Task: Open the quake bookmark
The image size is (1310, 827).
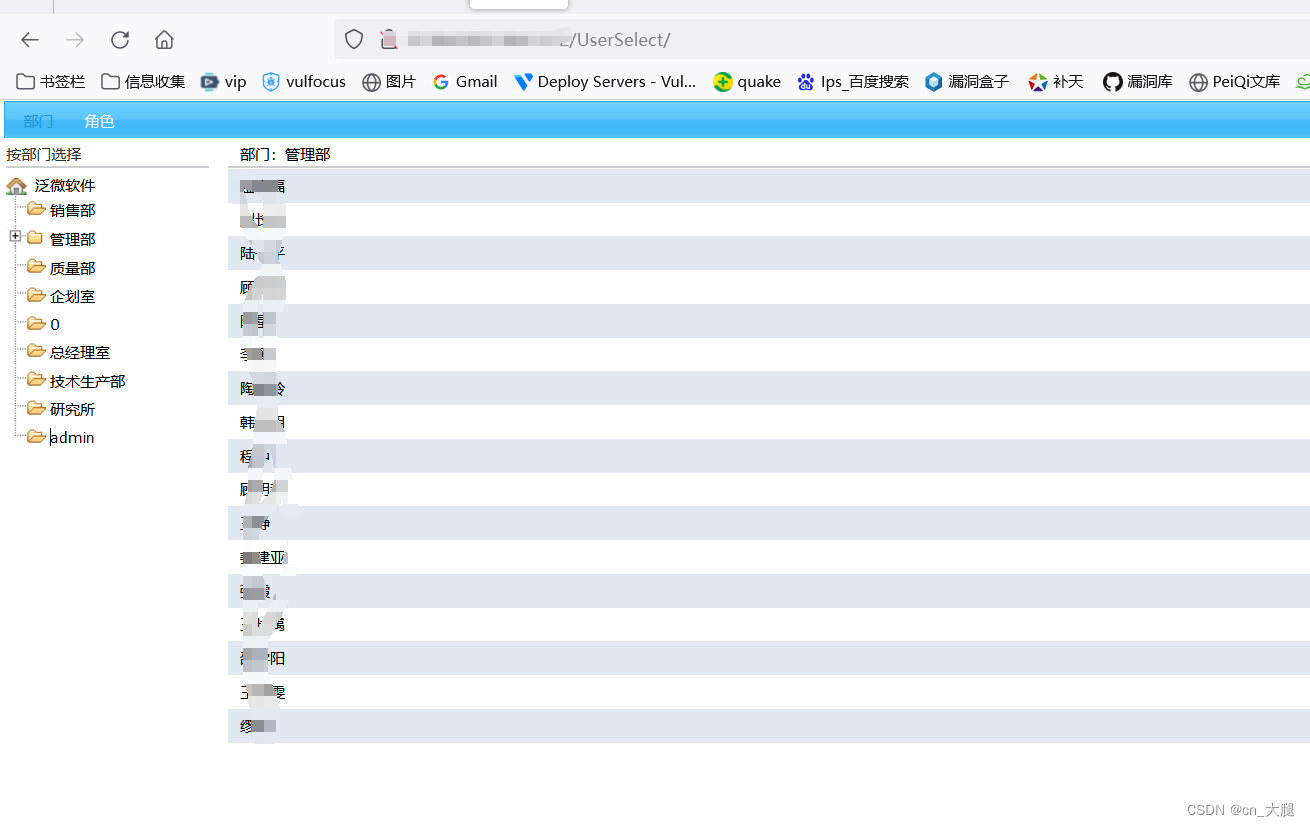Action: (747, 82)
